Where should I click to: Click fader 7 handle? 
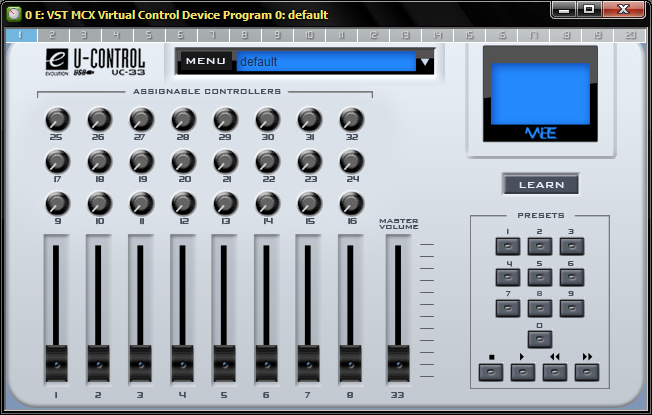click(x=308, y=363)
